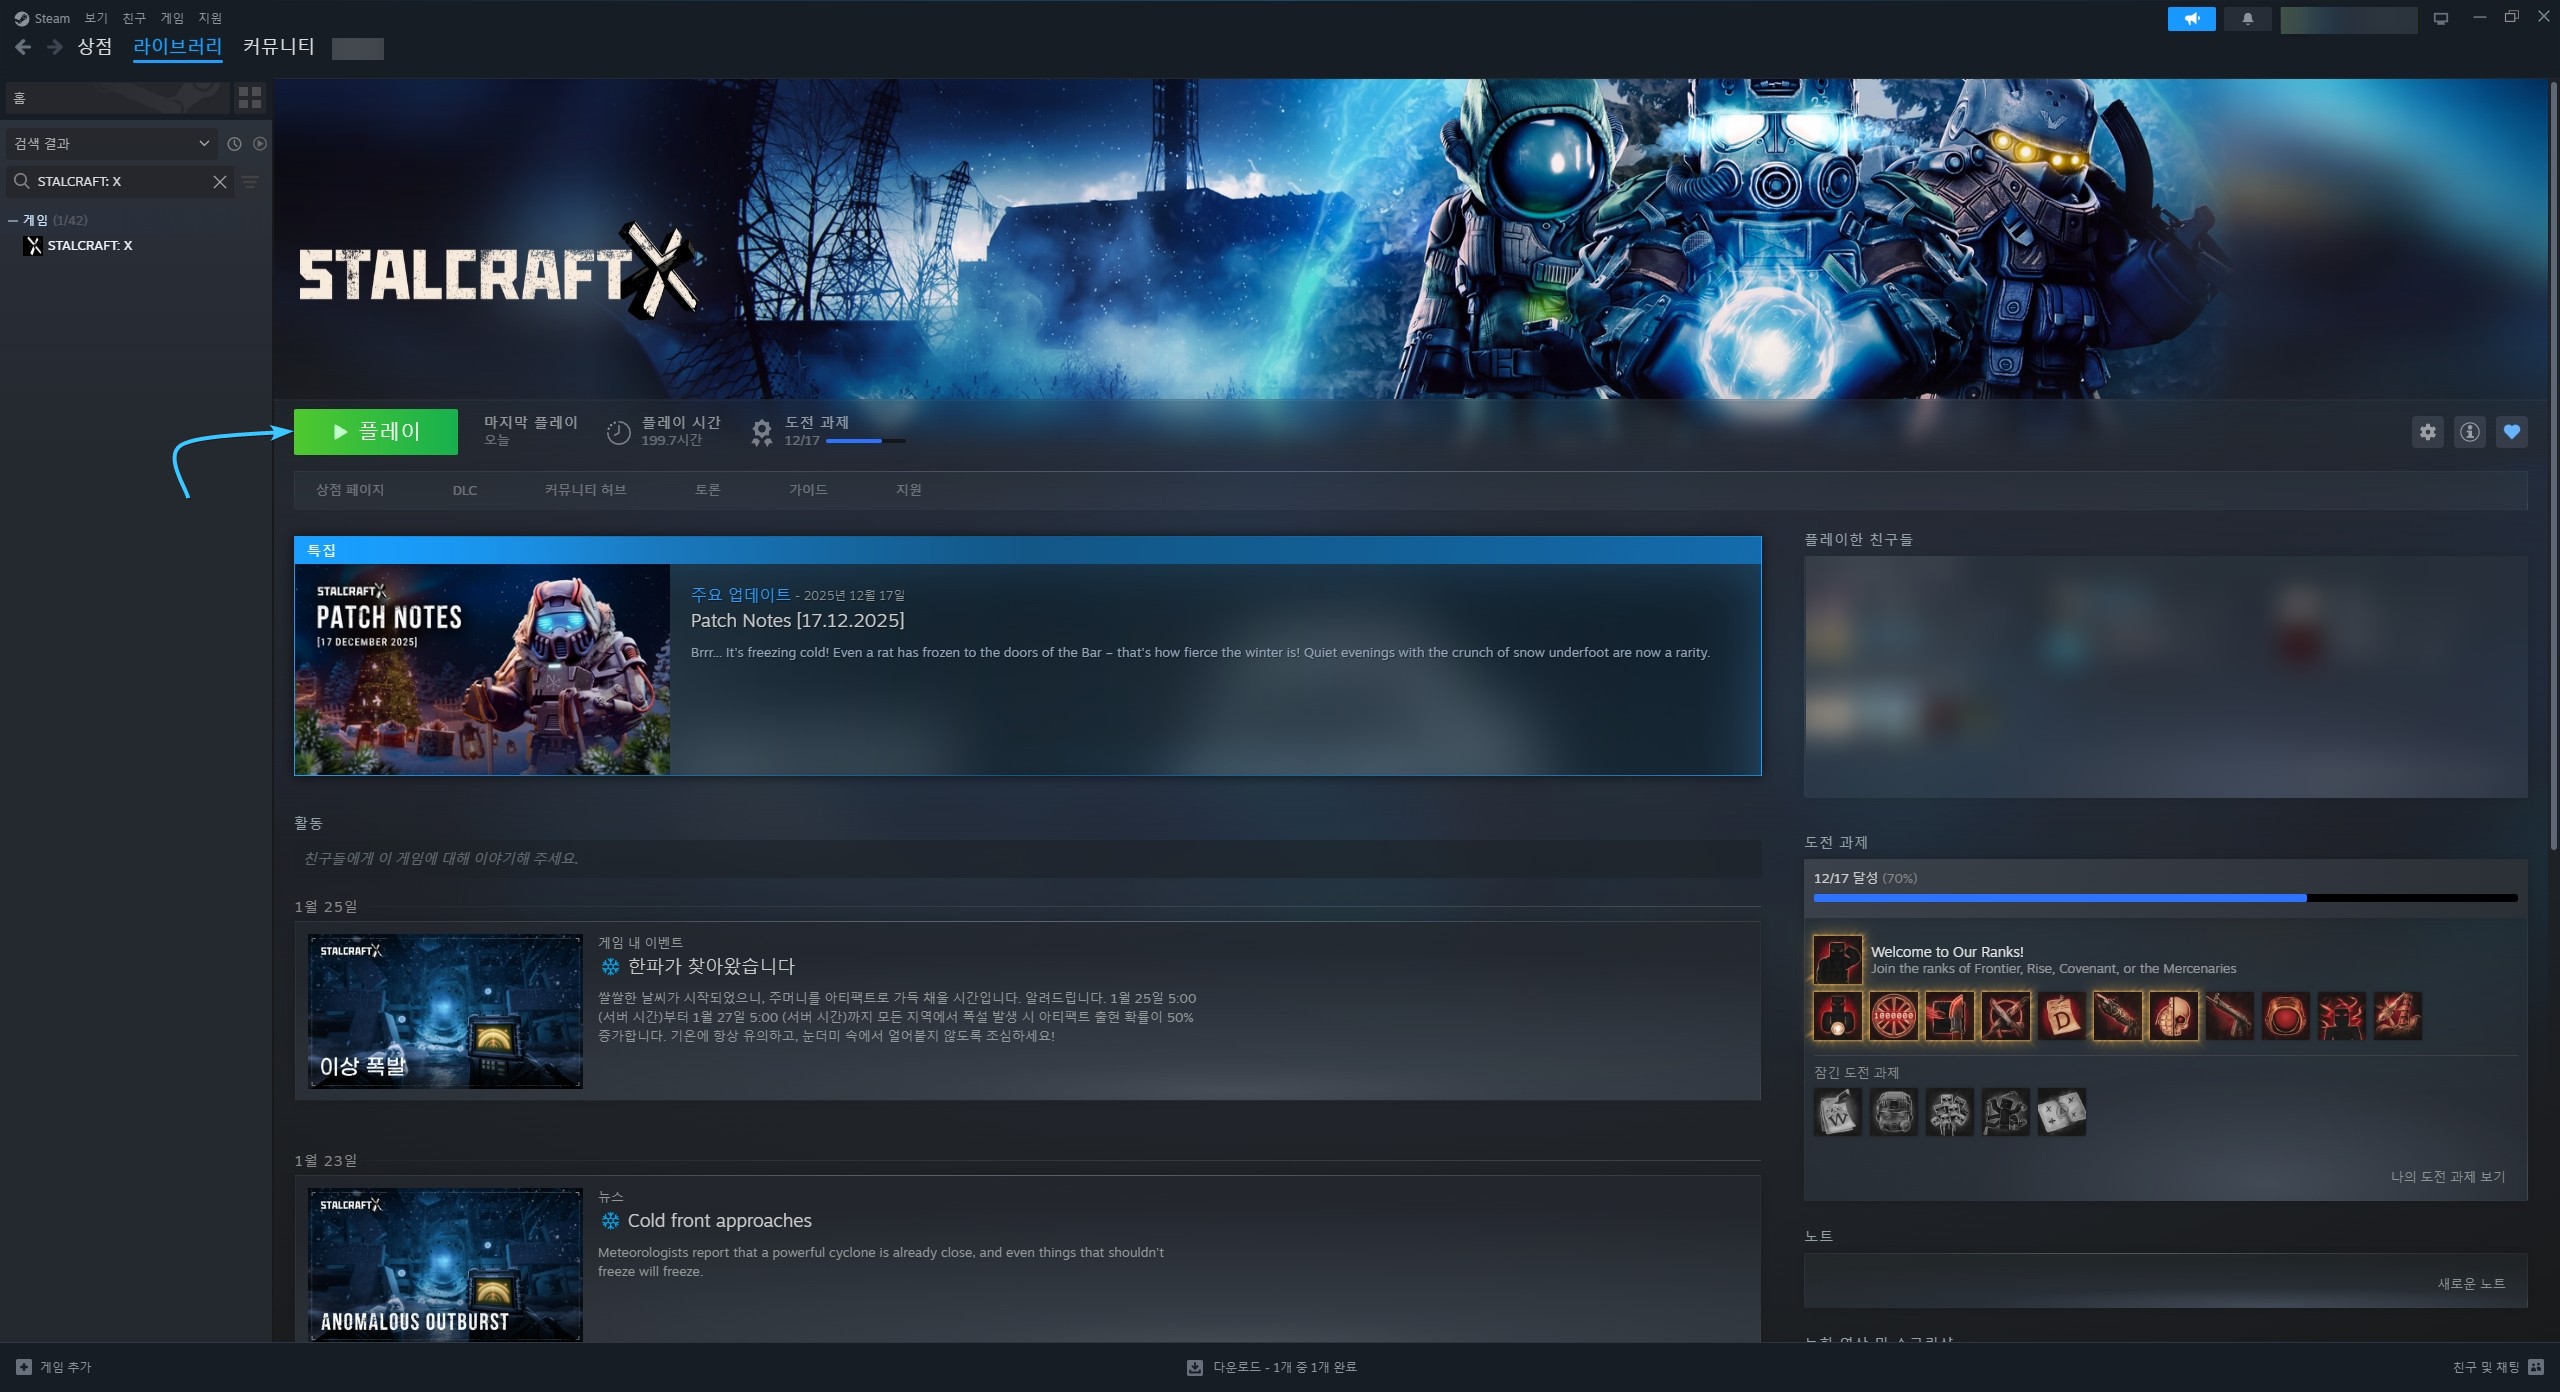The width and height of the screenshot is (2560, 1392).
Task: Click 게임 추가 plus icon
Action: (24, 1367)
